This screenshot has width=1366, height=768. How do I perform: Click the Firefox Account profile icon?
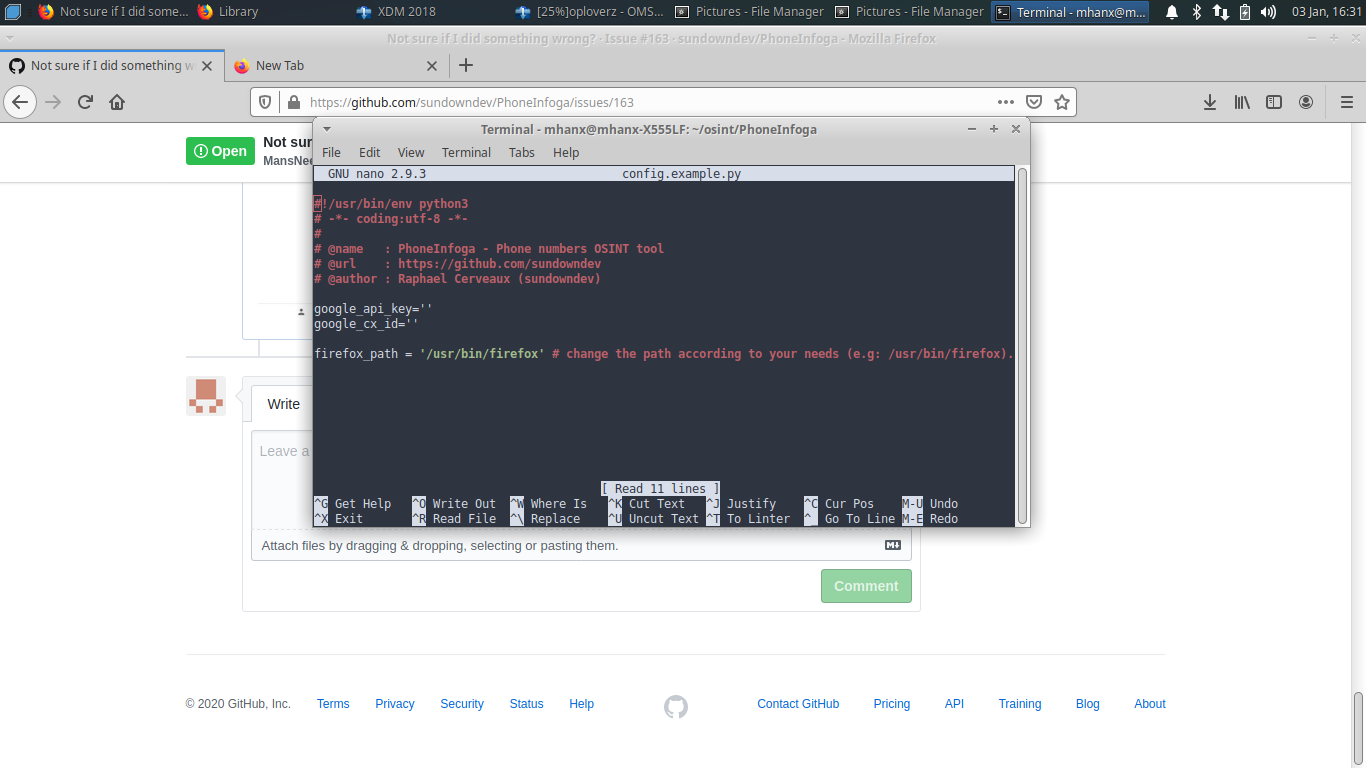click(1305, 101)
